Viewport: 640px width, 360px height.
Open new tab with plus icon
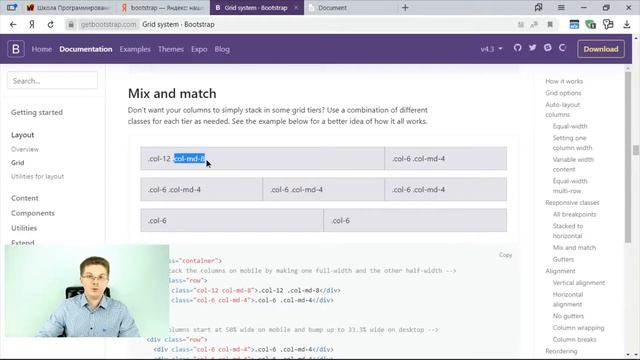click(x=405, y=8)
